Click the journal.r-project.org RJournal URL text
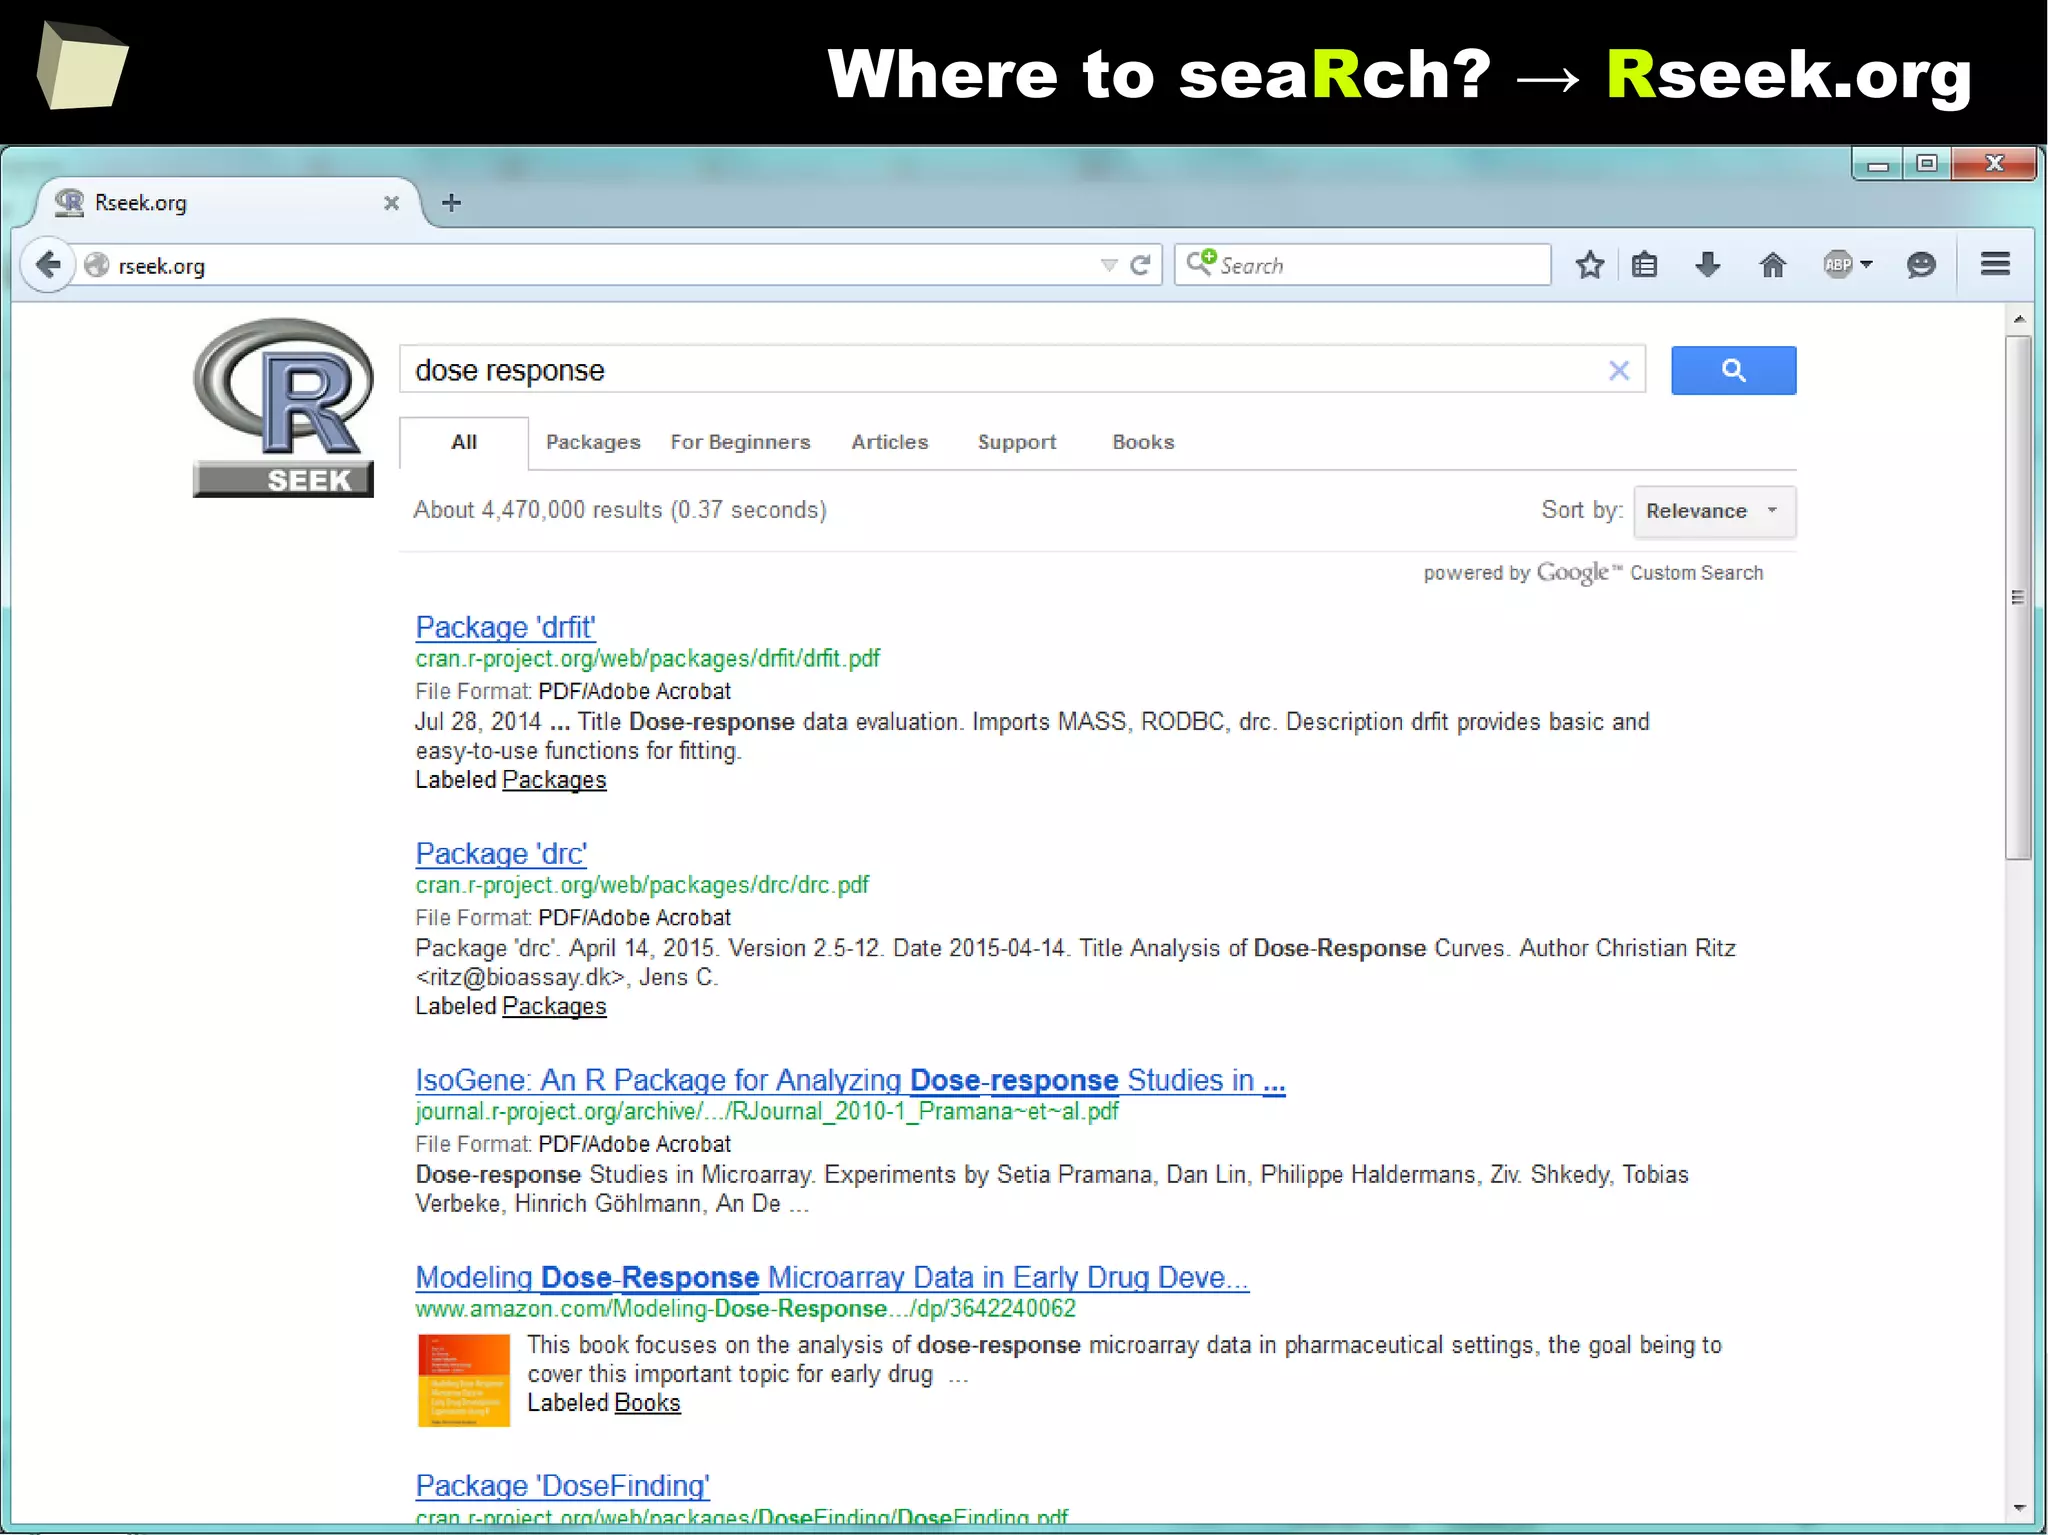This screenshot has width=2048, height=1535. coord(767,1112)
